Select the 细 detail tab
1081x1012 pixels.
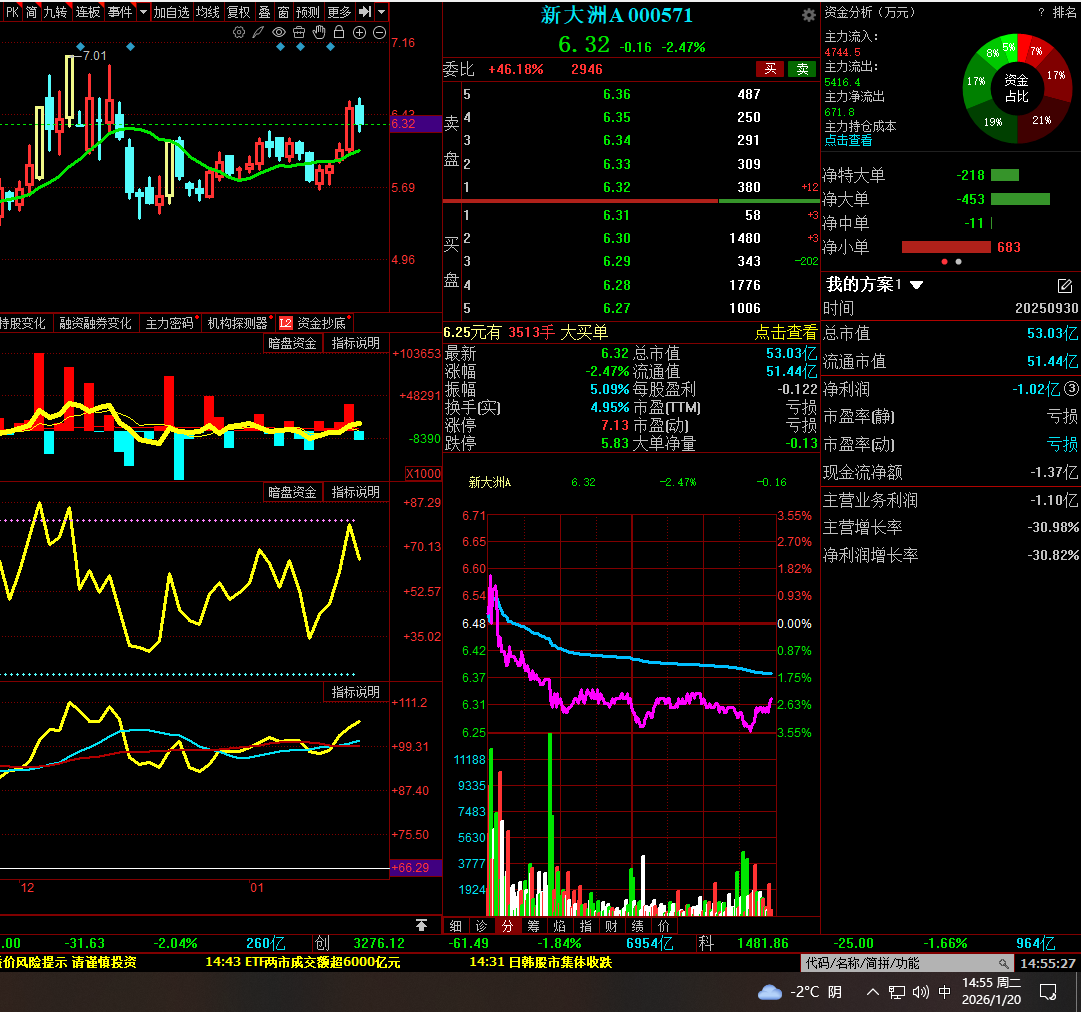456,926
